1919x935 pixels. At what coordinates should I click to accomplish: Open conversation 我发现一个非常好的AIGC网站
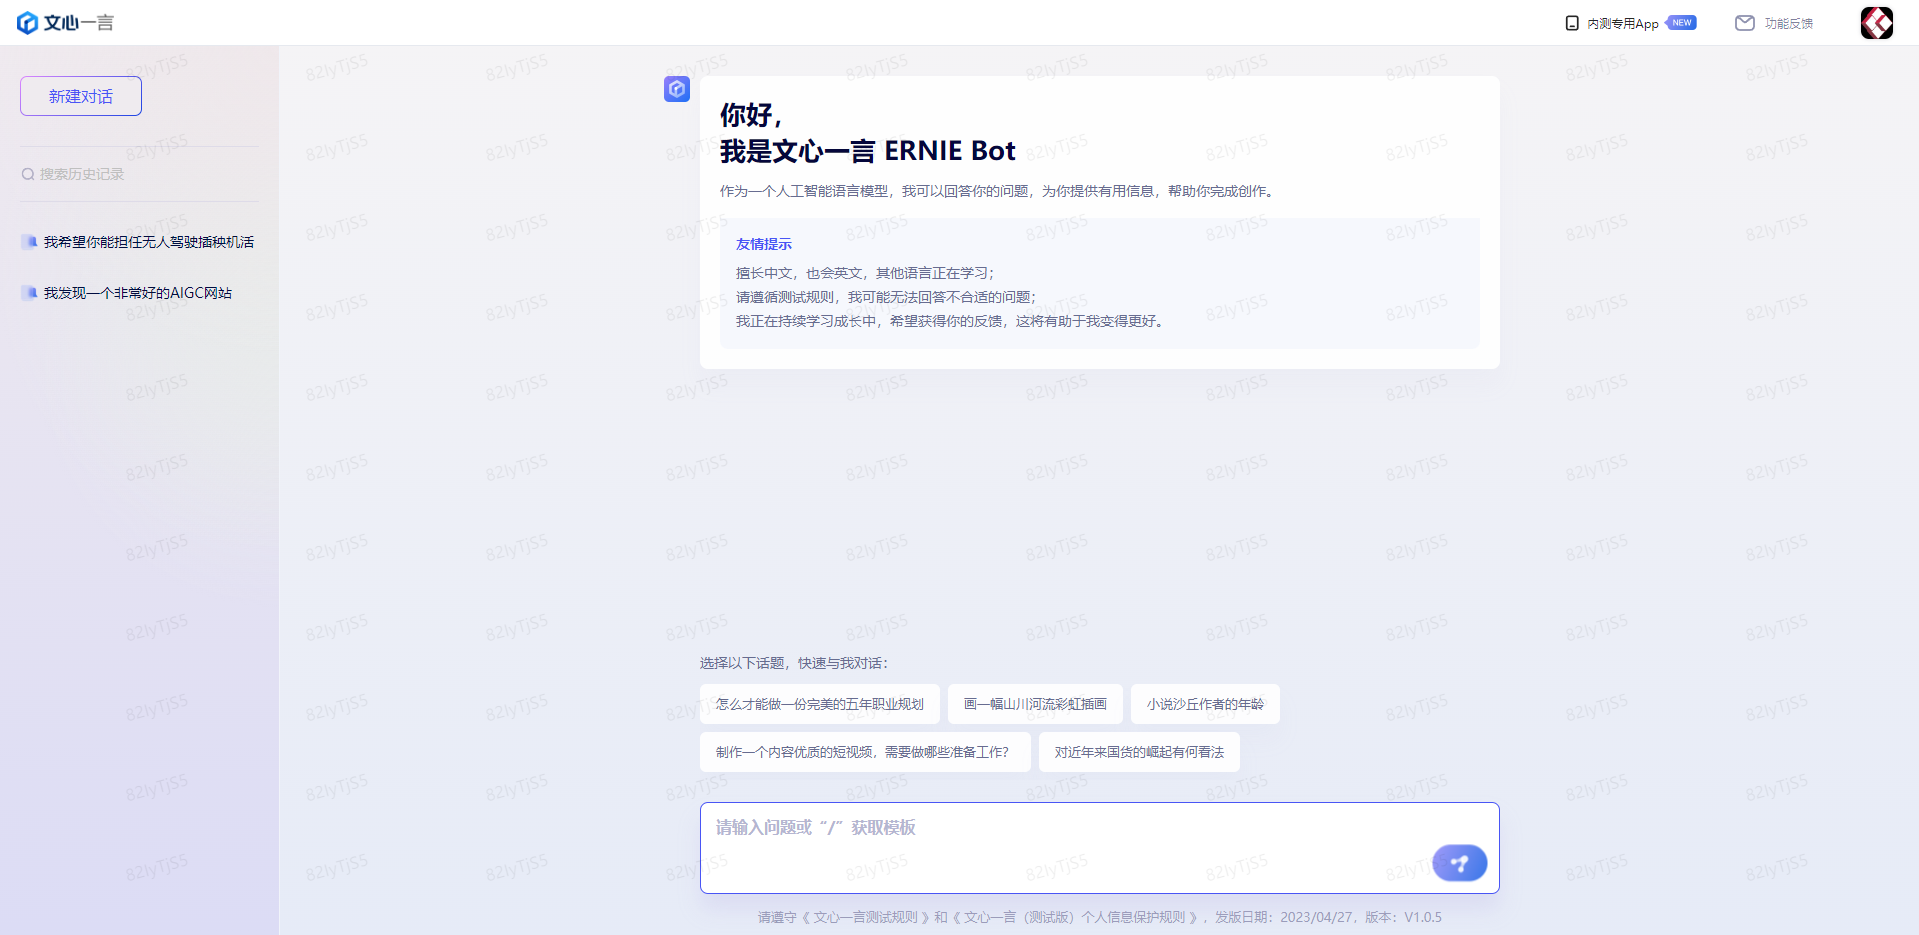(x=140, y=293)
